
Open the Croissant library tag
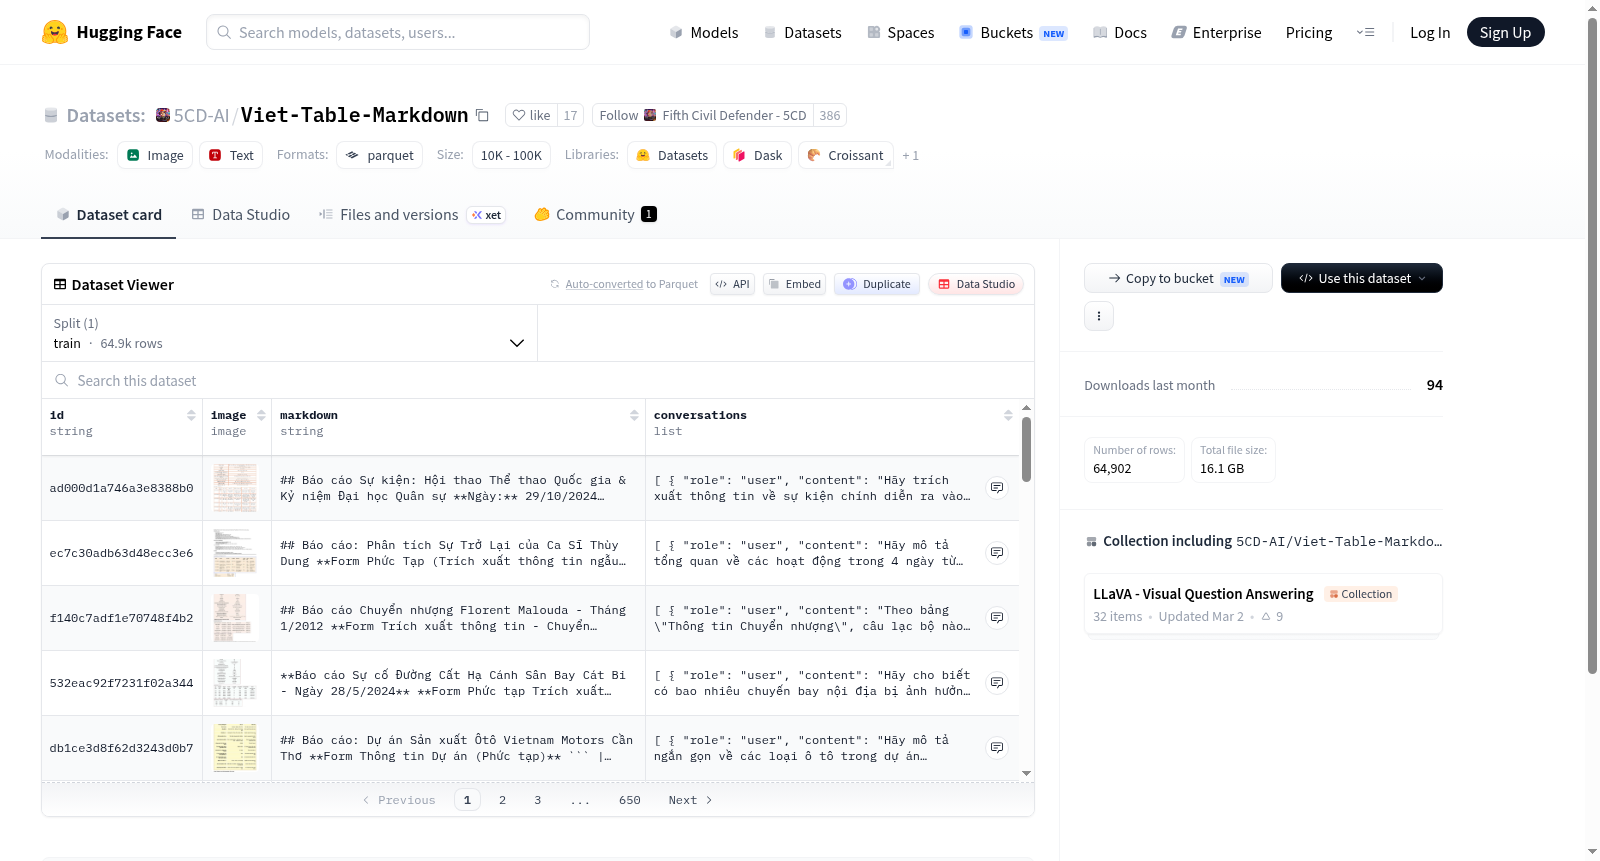(x=846, y=155)
